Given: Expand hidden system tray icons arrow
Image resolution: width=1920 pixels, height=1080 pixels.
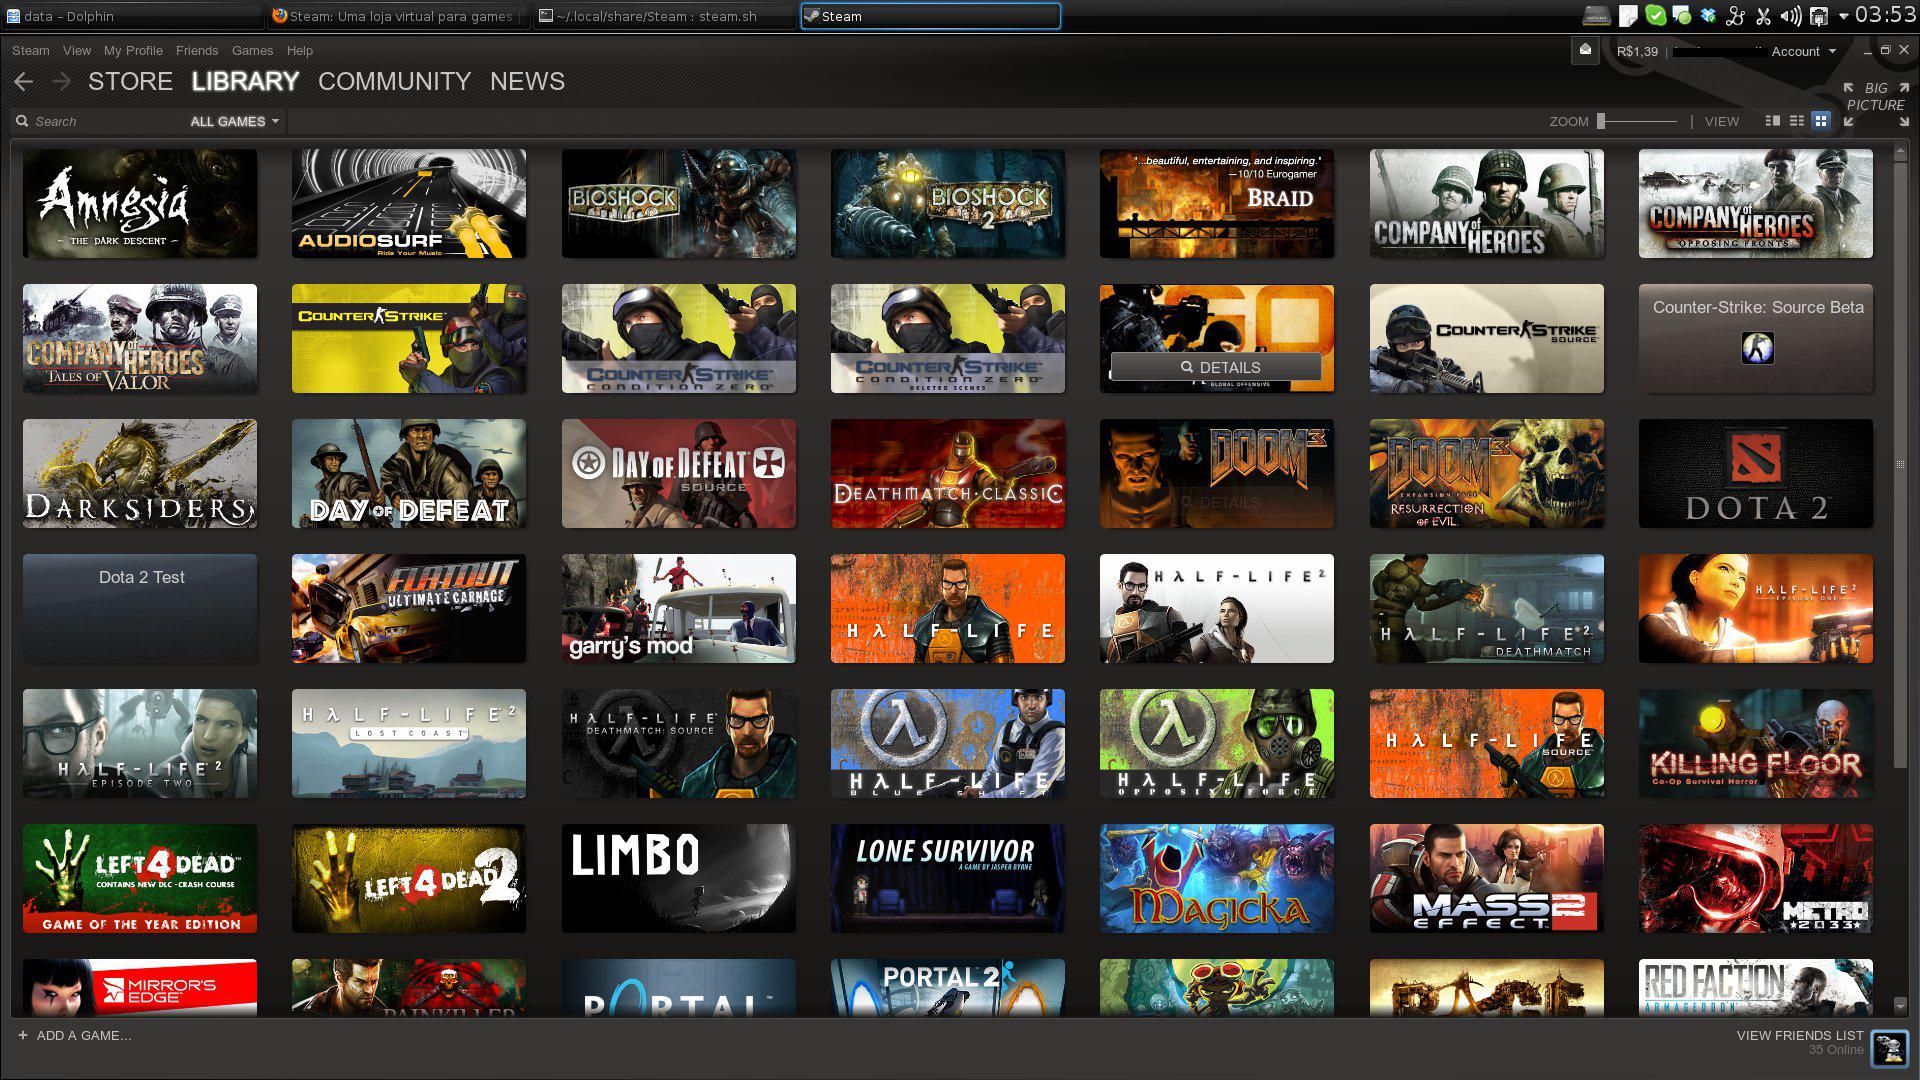Looking at the screenshot, I should 1844,16.
